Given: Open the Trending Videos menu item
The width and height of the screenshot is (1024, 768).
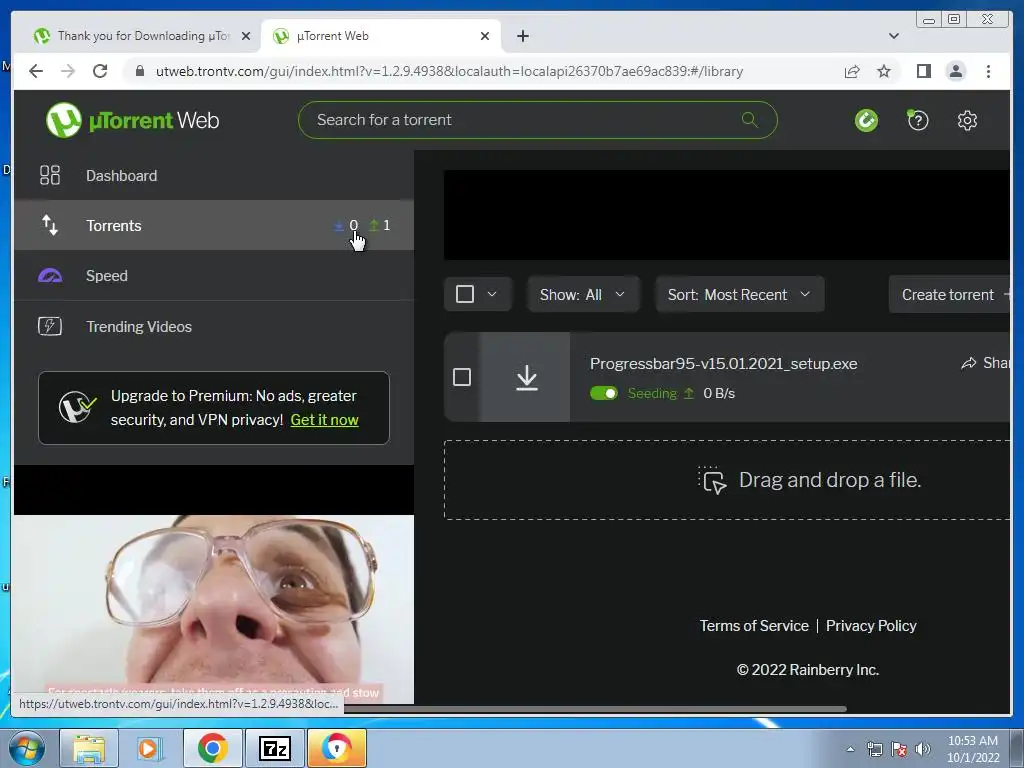Looking at the screenshot, I should pyautogui.click(x=214, y=326).
